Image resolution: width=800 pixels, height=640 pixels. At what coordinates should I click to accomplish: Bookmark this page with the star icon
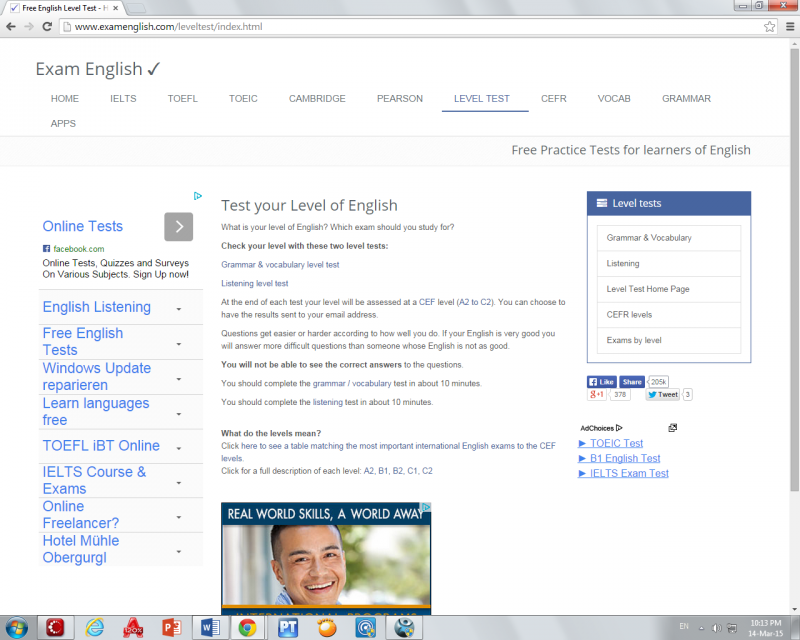tap(767, 26)
